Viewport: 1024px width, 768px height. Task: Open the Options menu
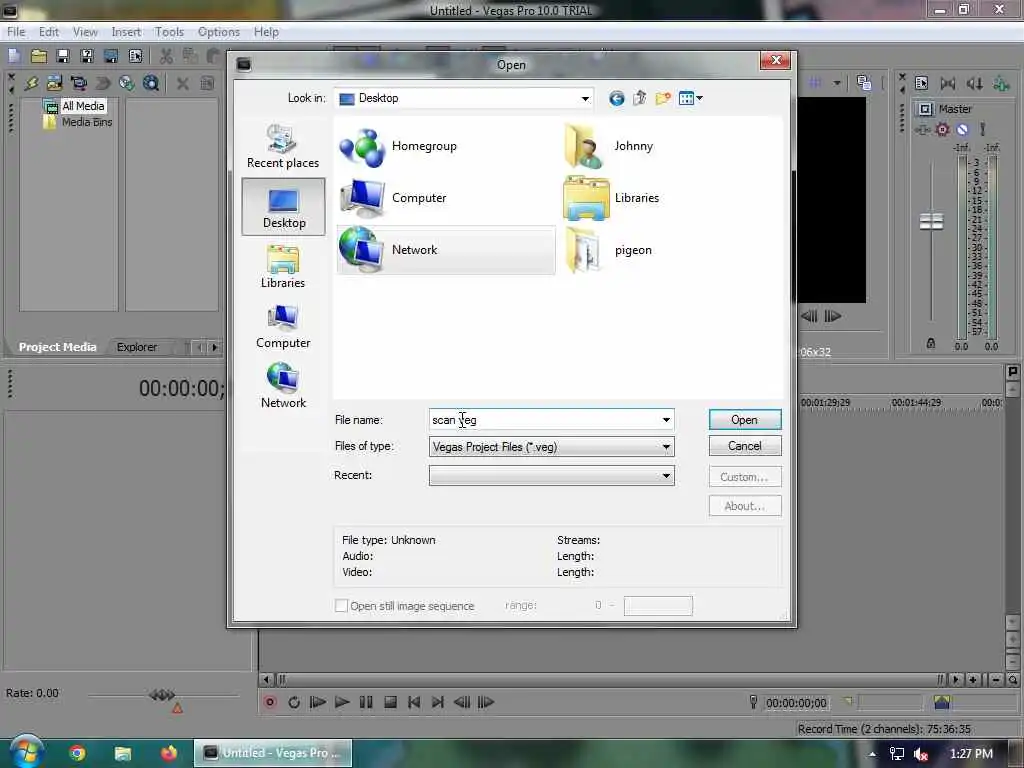[219, 31]
